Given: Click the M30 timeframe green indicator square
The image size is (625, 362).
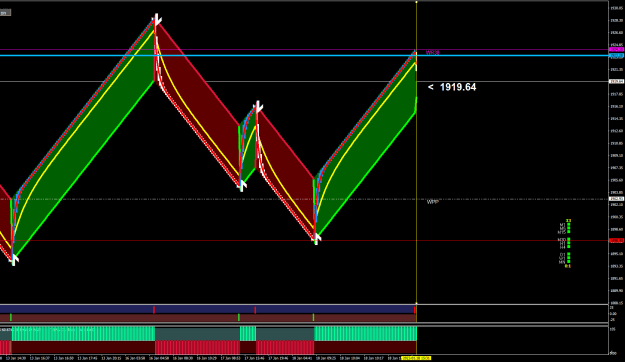Looking at the screenshot, I should tap(568, 239).
